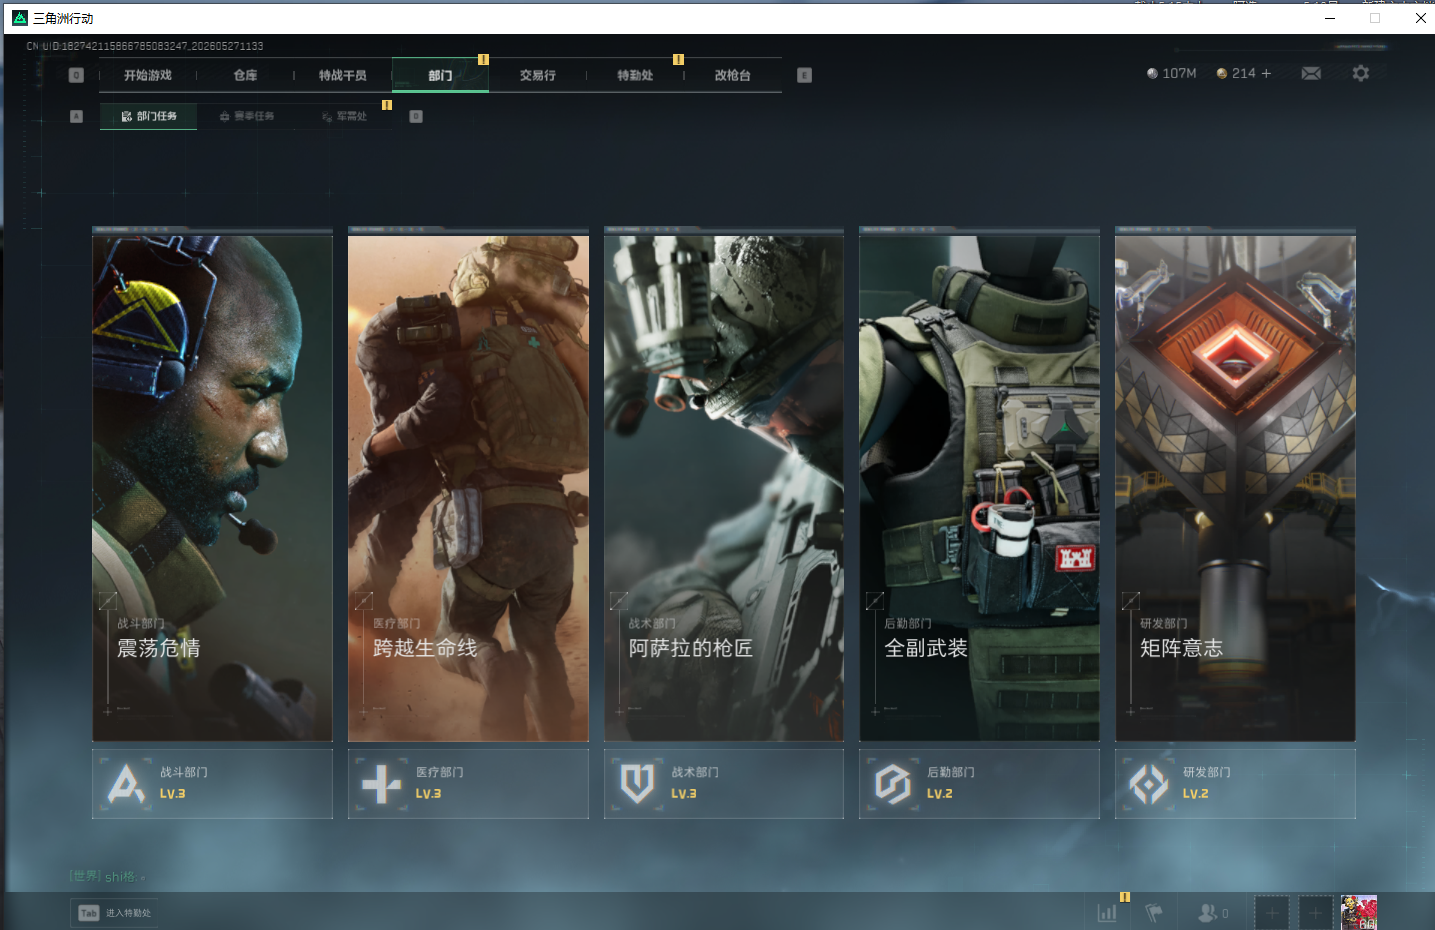Click the first empty squad slot plus
This screenshot has height=930, width=1435.
[1272, 913]
